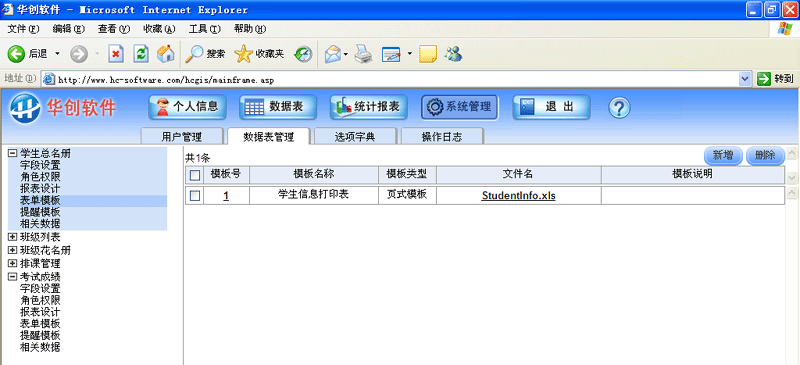
Task: Open dropdown arrow next to Mail icon
Action: click(345, 54)
